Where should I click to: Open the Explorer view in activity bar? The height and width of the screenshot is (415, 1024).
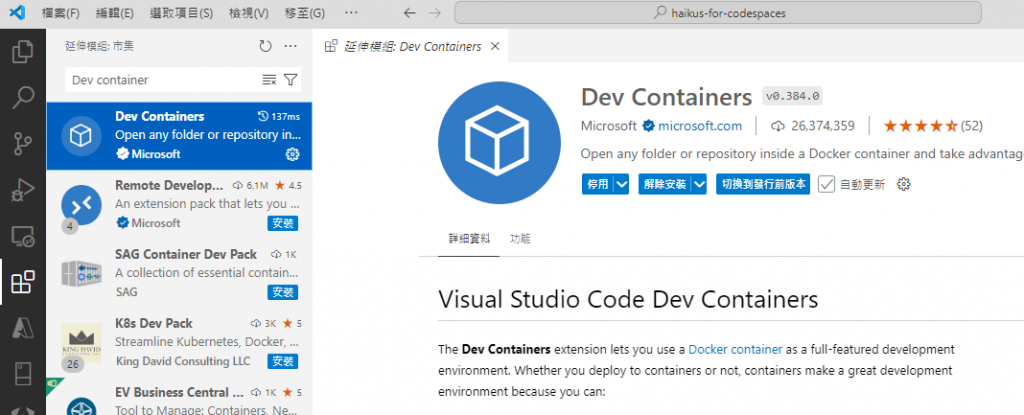click(x=22, y=52)
